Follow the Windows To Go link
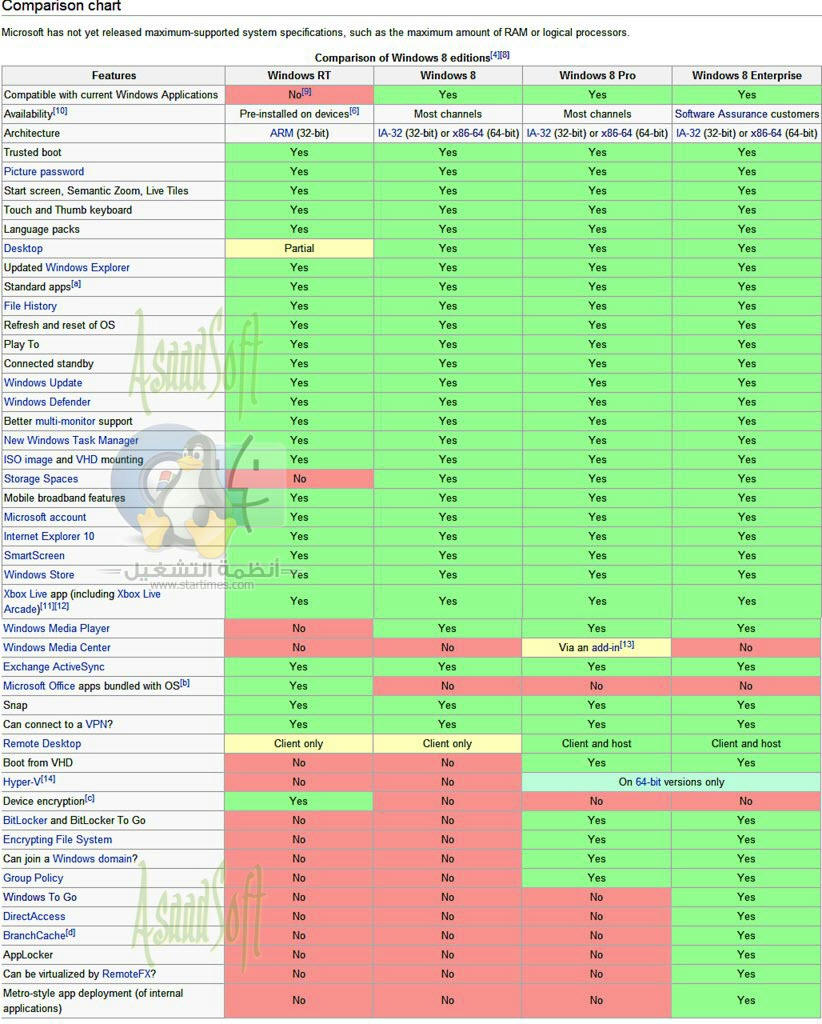The width and height of the screenshot is (822, 1024). (40, 897)
